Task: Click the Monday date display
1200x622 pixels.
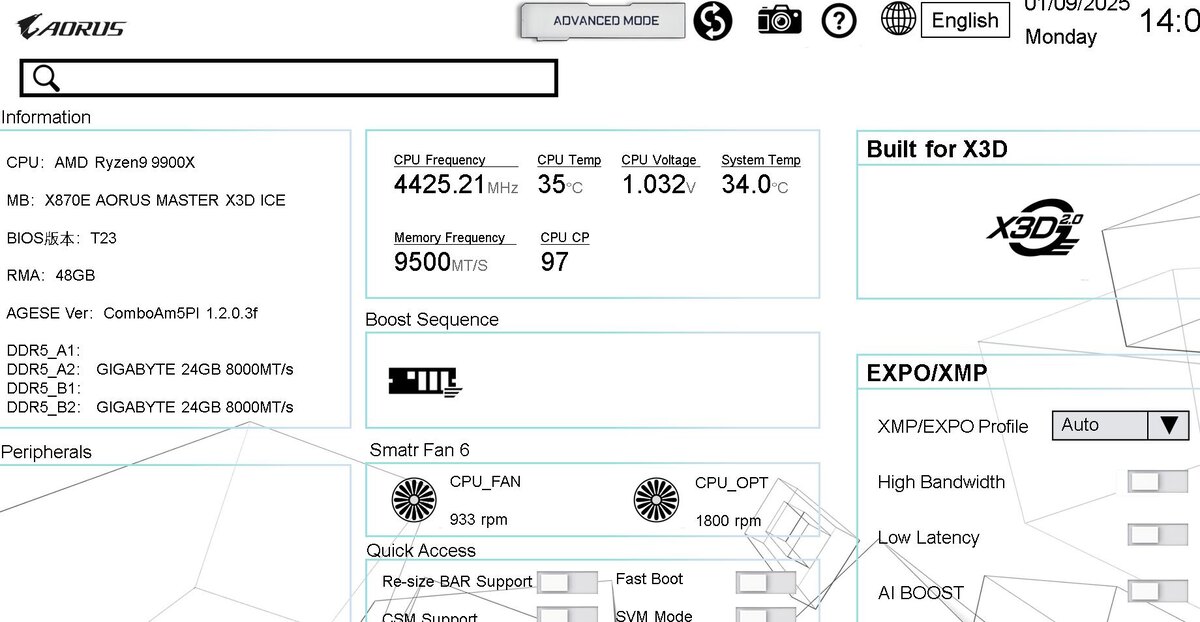Action: (1061, 37)
